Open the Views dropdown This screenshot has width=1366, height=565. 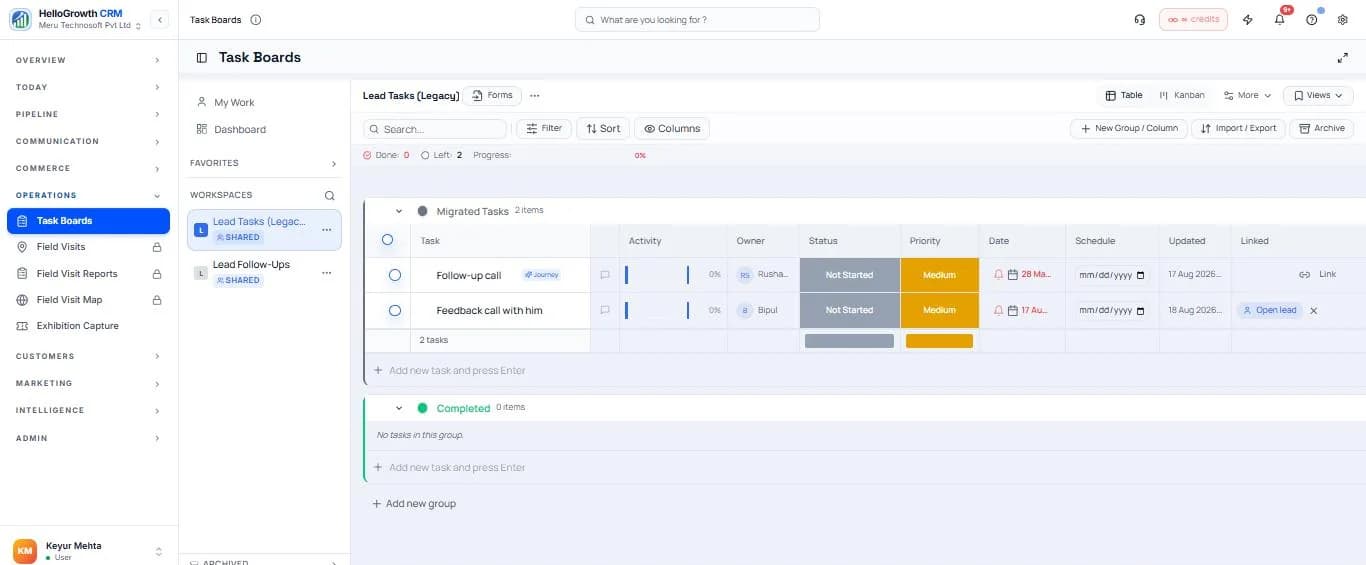(1318, 96)
